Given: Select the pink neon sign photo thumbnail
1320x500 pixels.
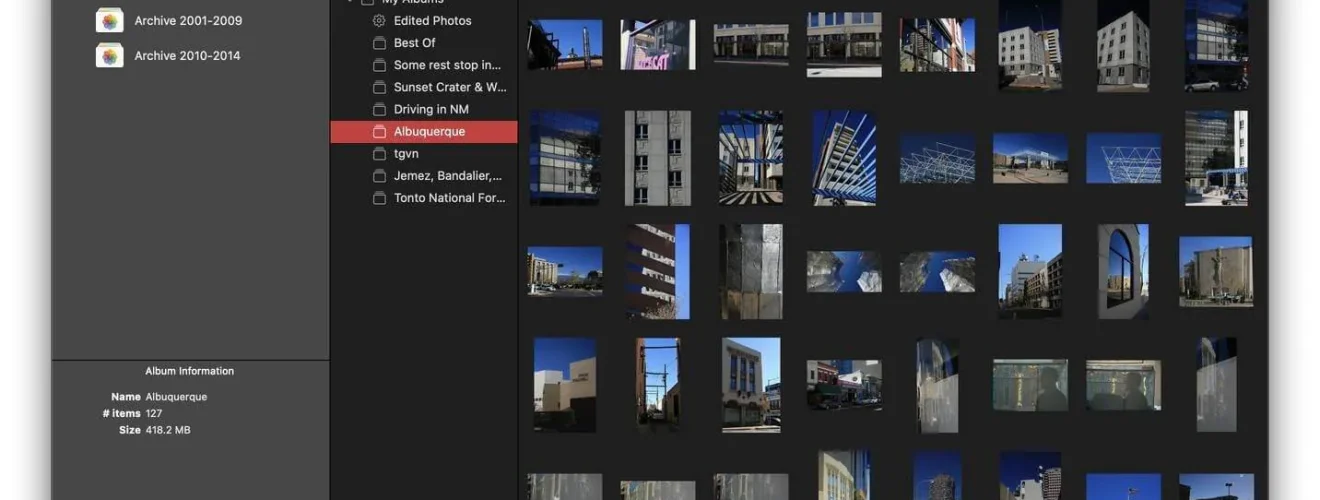Looking at the screenshot, I should click(657, 45).
